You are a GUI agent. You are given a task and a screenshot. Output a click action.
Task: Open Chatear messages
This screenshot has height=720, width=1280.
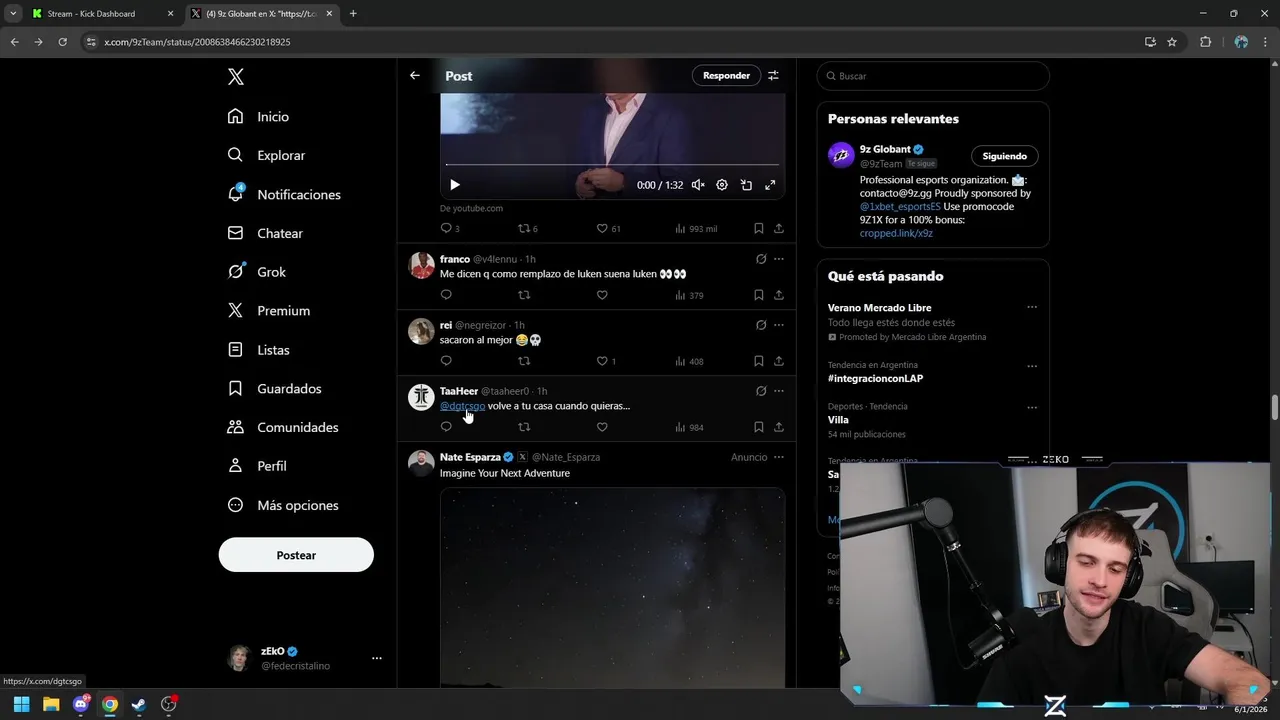click(x=265, y=233)
